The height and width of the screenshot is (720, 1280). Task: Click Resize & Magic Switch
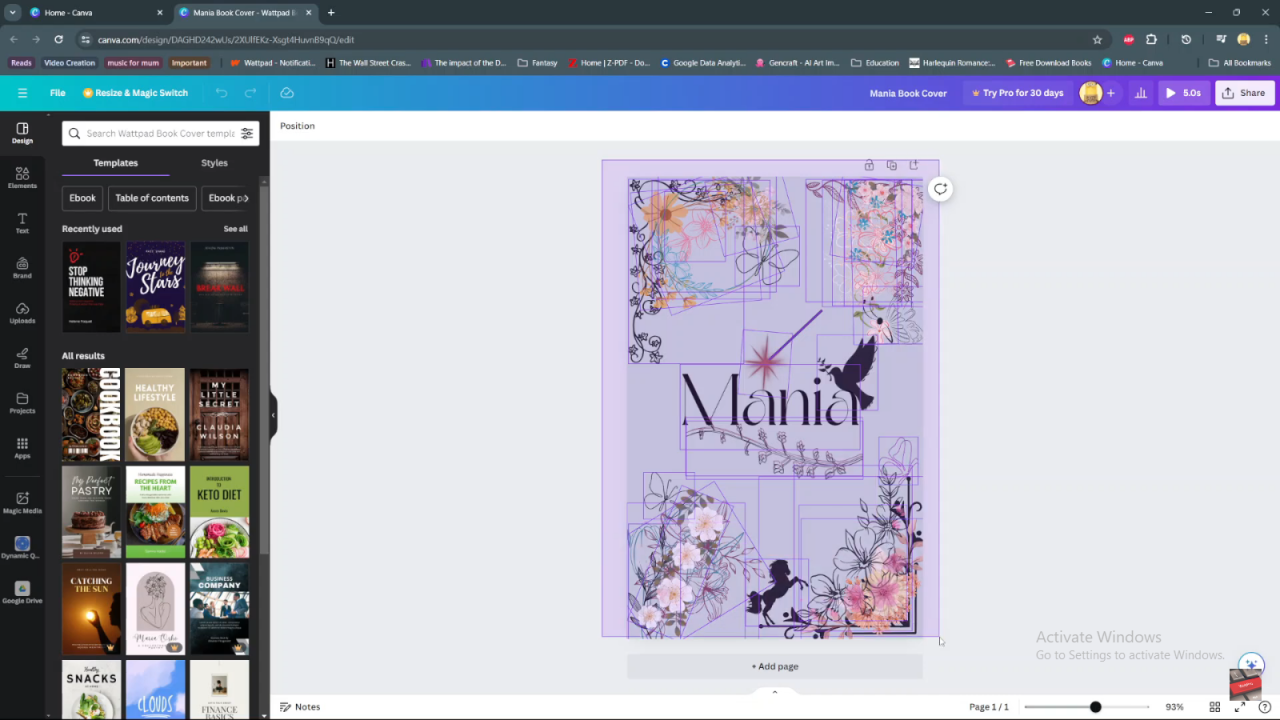[135, 93]
